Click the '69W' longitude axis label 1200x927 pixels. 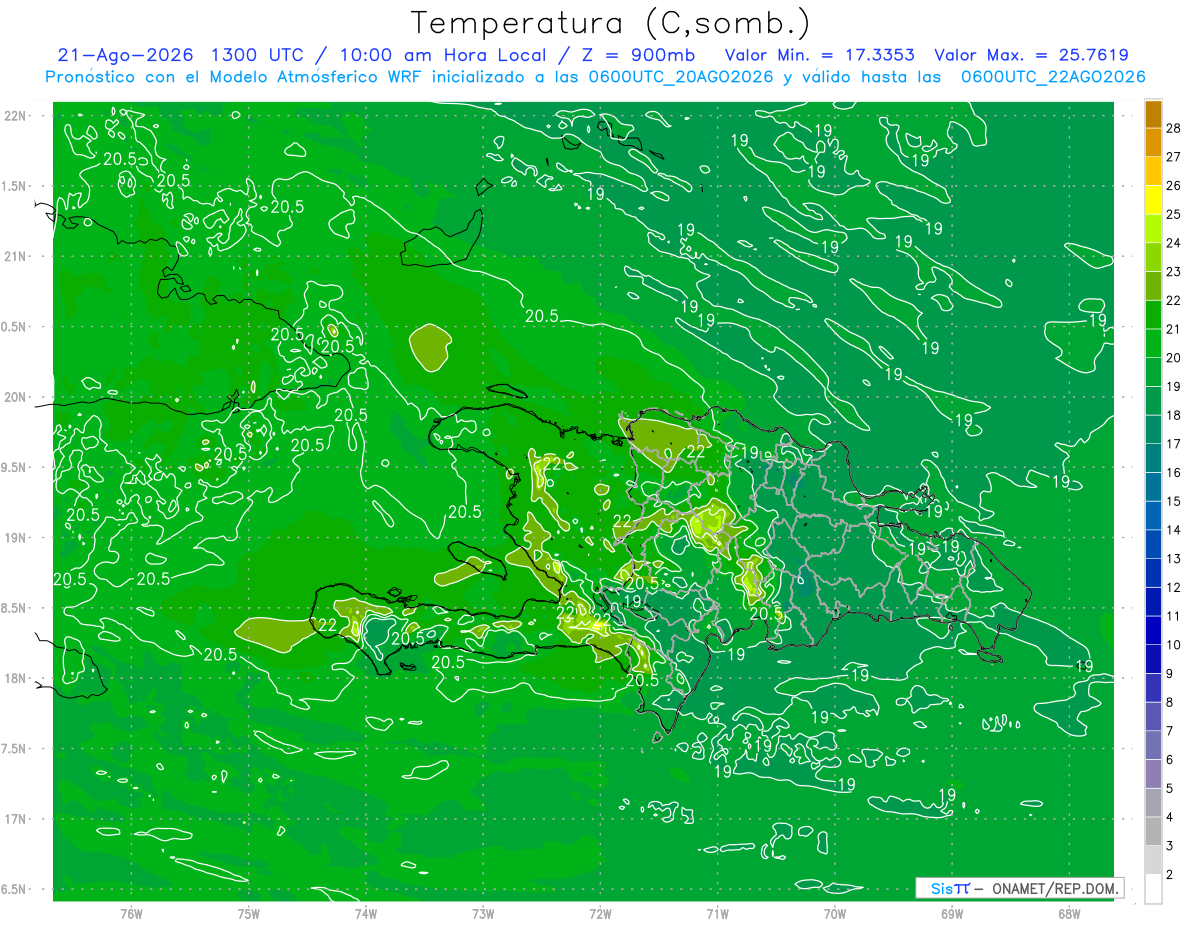click(x=952, y=914)
